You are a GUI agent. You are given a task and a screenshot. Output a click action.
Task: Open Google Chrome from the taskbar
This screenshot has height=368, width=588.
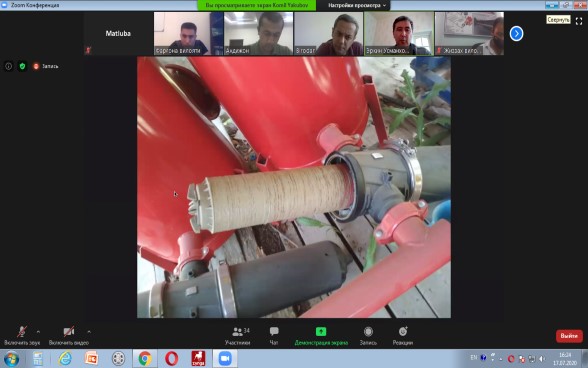coord(145,359)
